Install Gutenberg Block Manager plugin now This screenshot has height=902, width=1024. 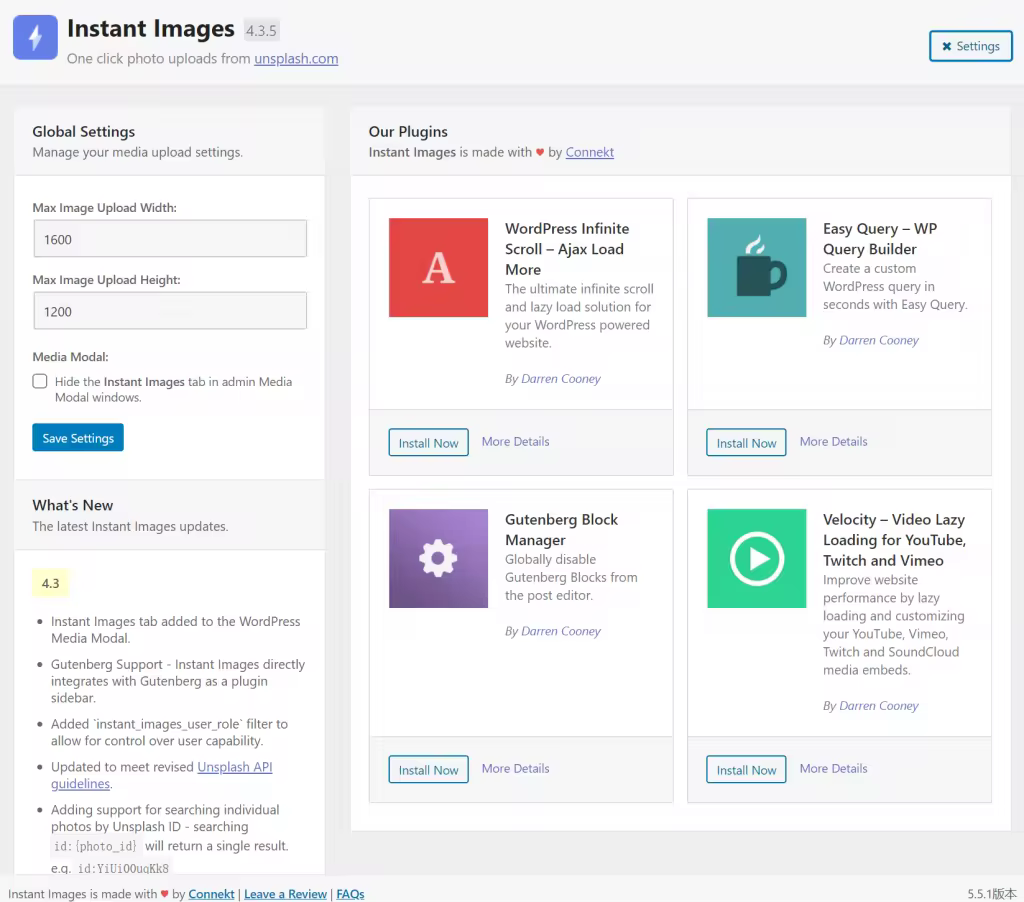point(428,769)
